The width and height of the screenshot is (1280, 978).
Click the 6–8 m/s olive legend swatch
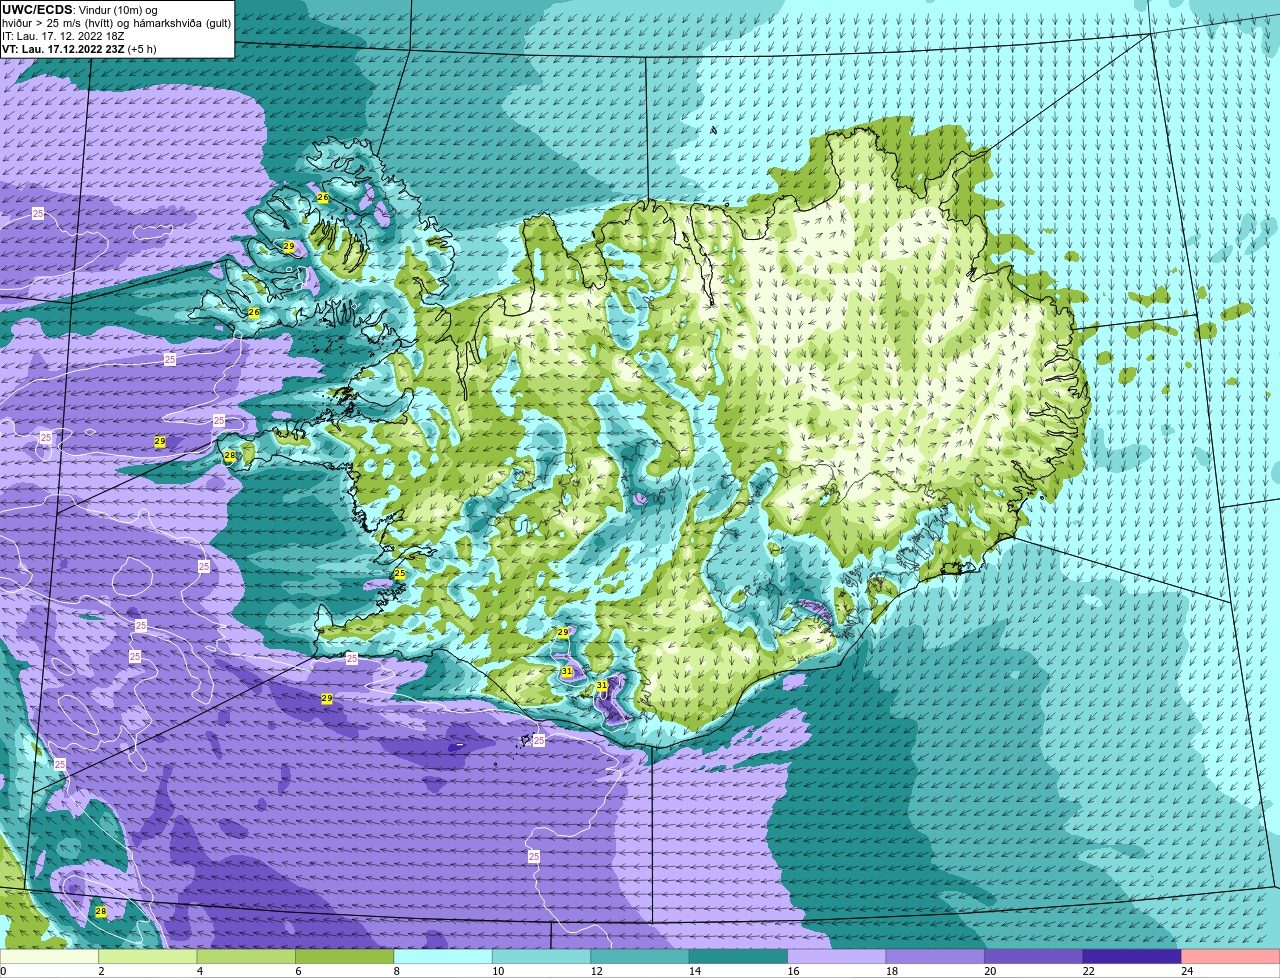click(346, 957)
